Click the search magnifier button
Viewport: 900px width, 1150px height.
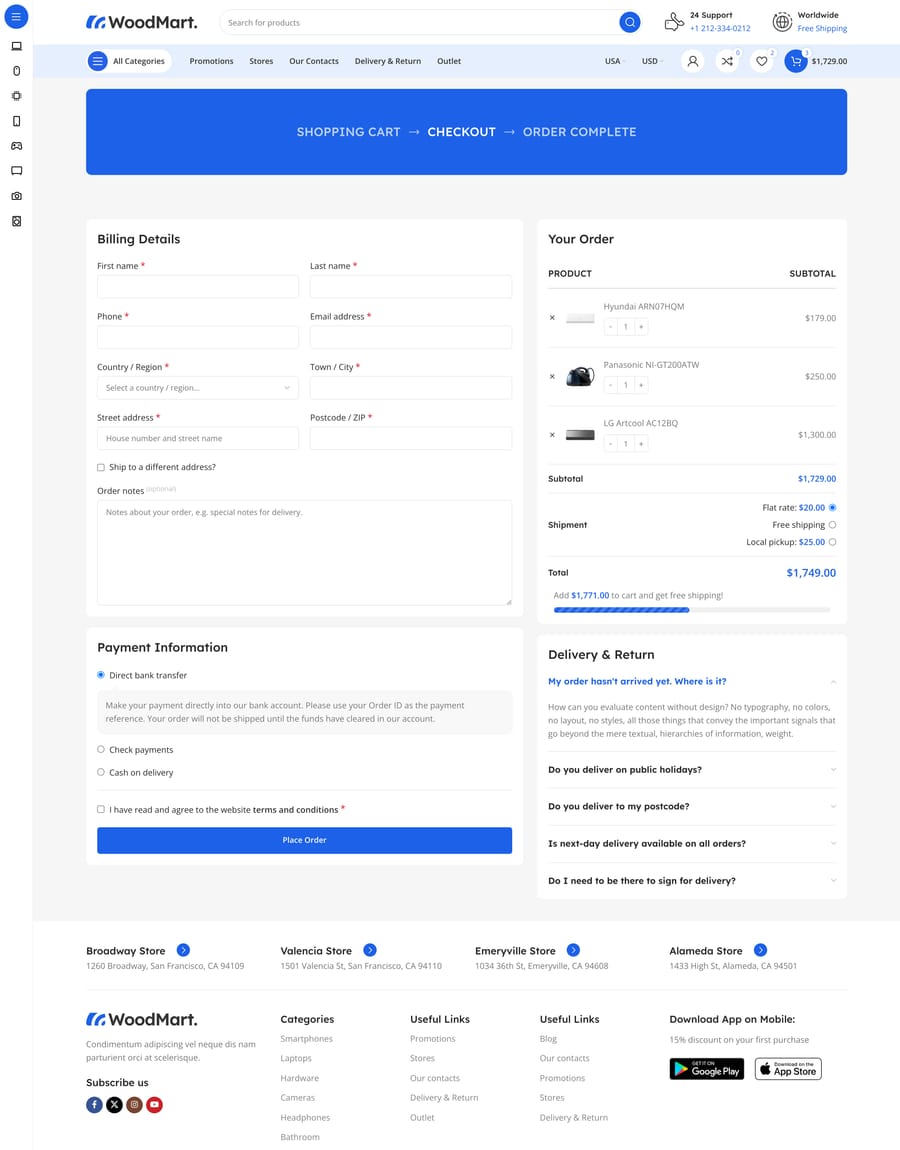coord(629,23)
